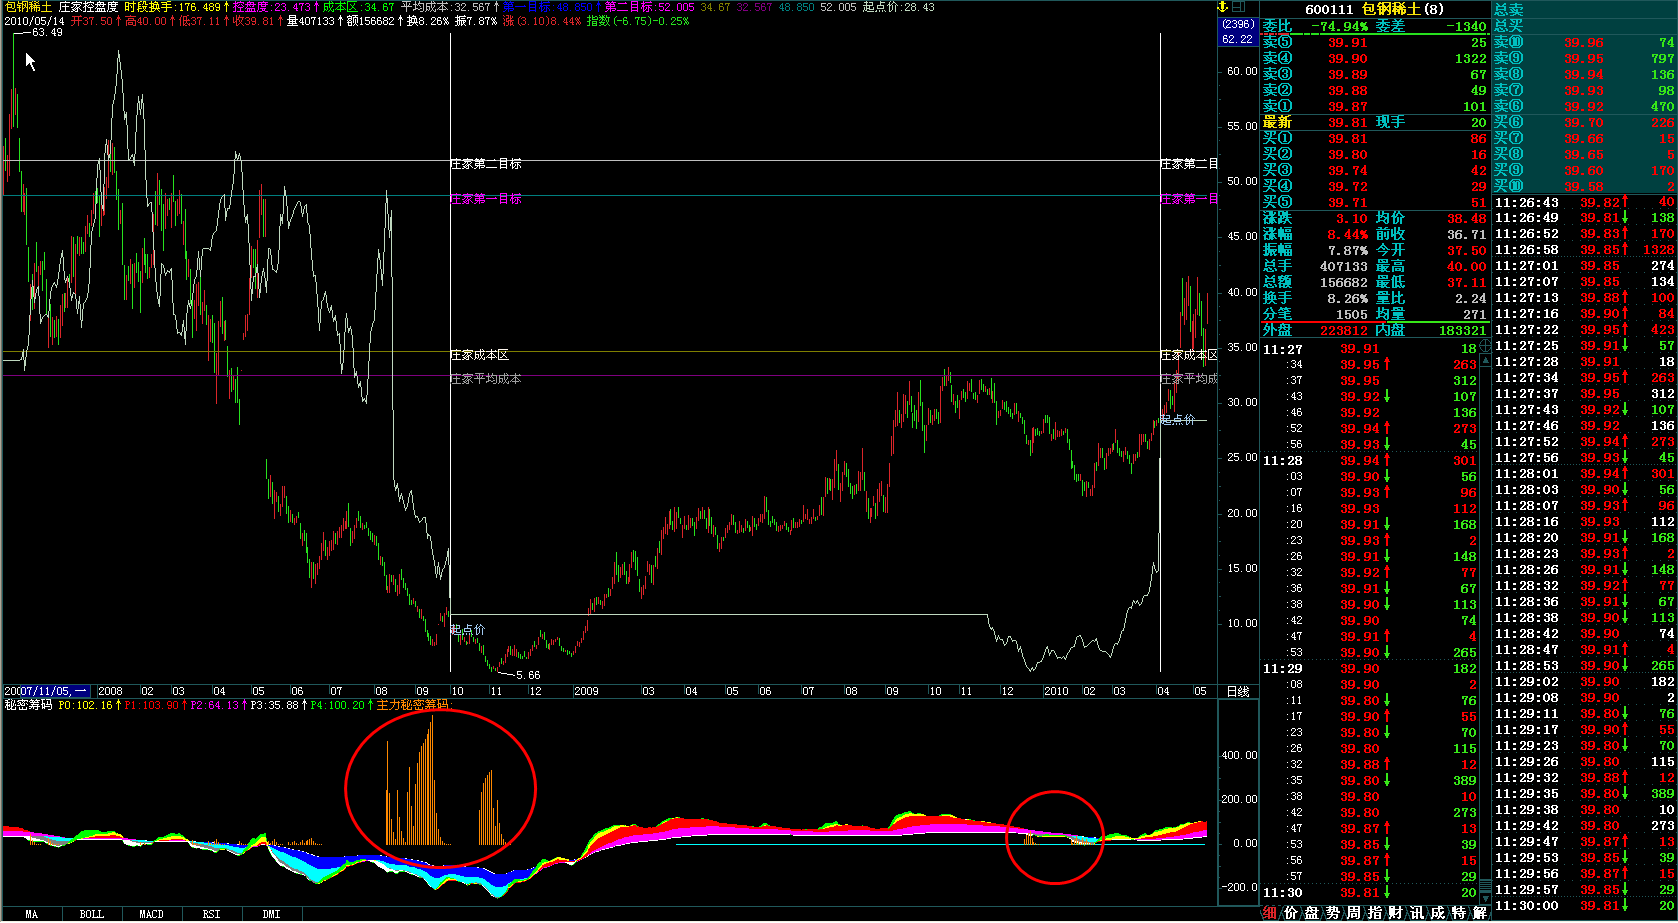
Task: Click the magenta 庄家第一目标 label mid-chart
Action: tap(486, 199)
